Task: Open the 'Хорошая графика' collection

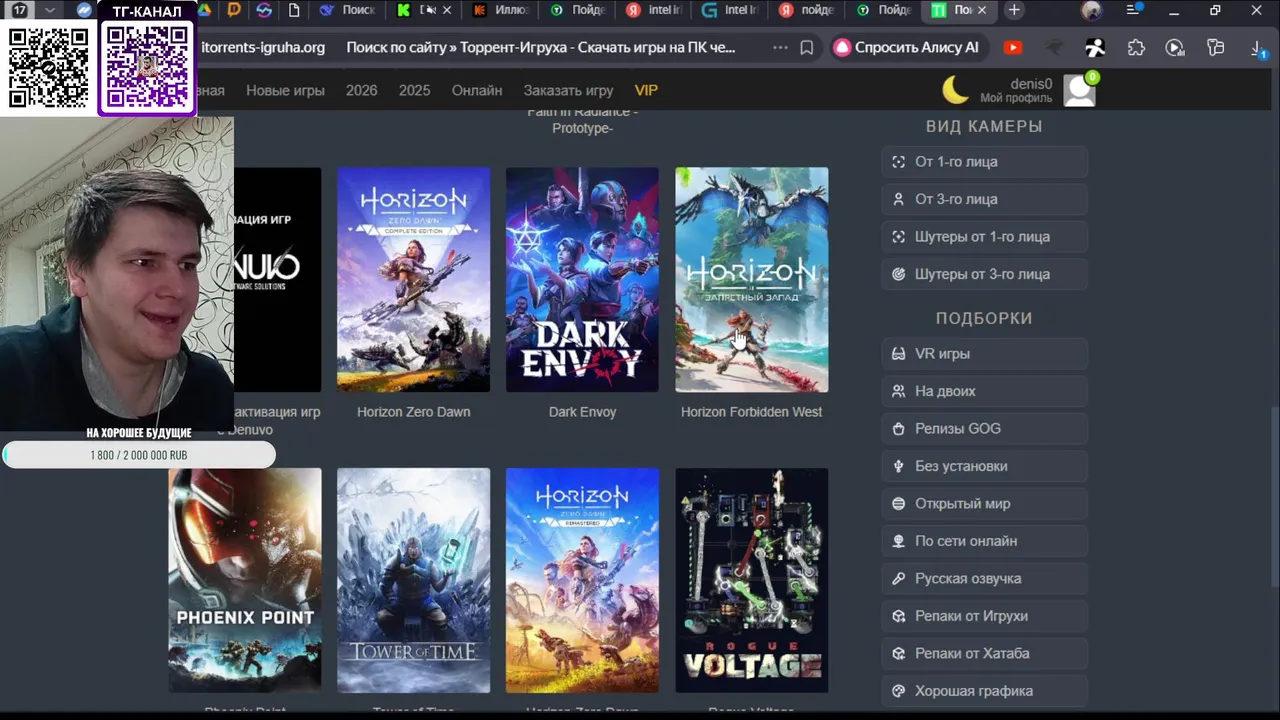Action: pyautogui.click(x=984, y=691)
